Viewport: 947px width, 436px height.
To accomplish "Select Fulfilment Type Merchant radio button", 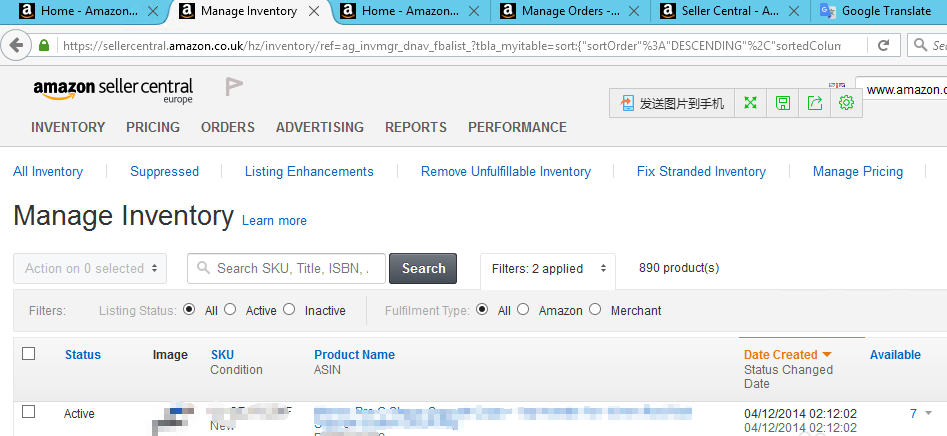I will (x=595, y=309).
